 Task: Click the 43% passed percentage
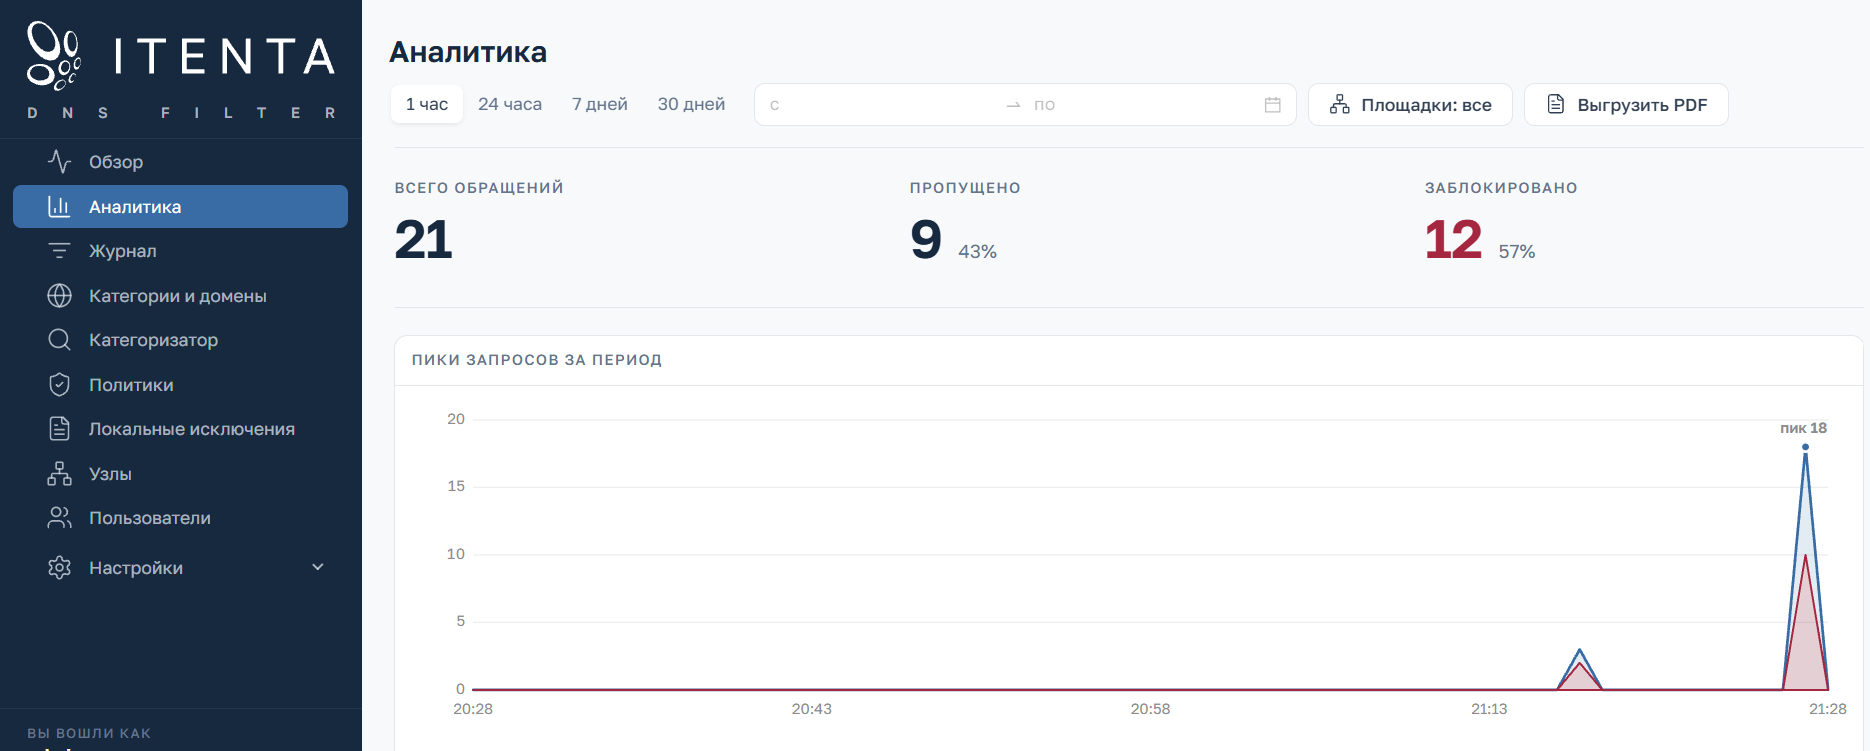pyautogui.click(x=977, y=252)
